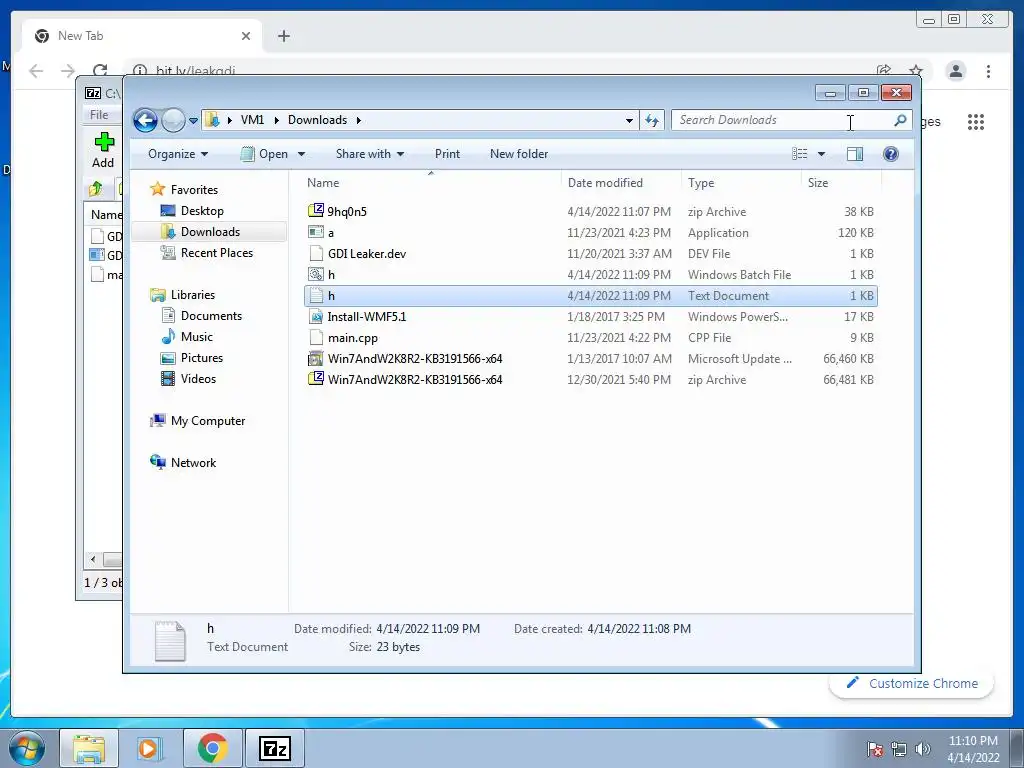Select the Win7AndW2K8R2 zip archive (66,481 KB) icon
Image resolution: width=1024 pixels, height=768 pixels.
[x=316, y=379]
